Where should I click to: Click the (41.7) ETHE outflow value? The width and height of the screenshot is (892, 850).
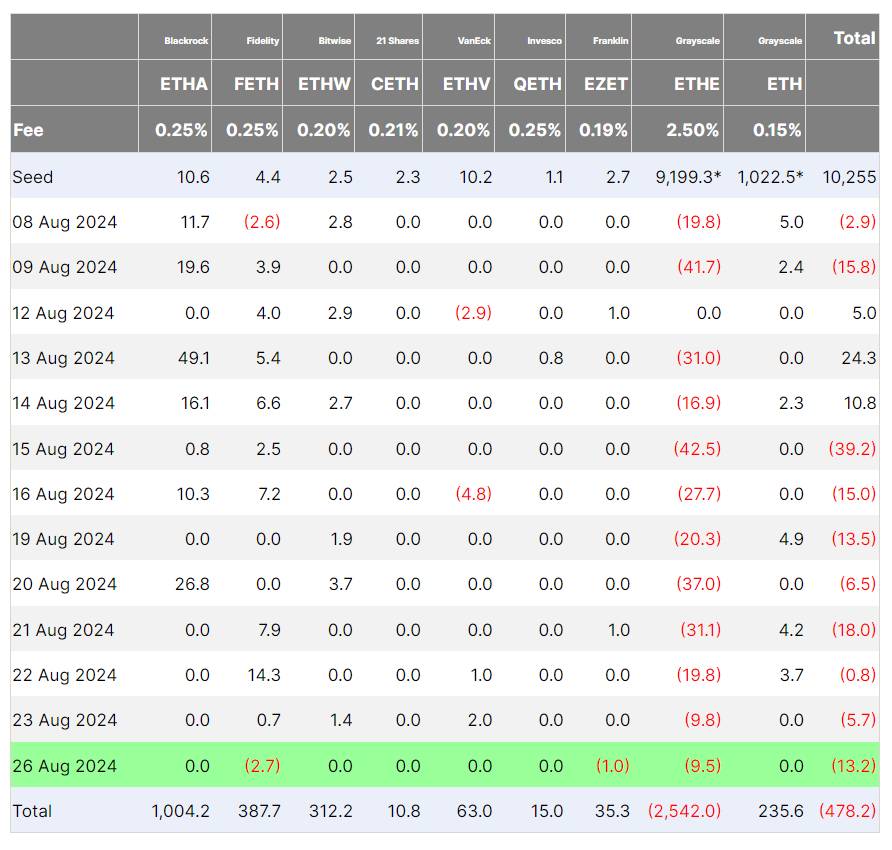click(699, 267)
